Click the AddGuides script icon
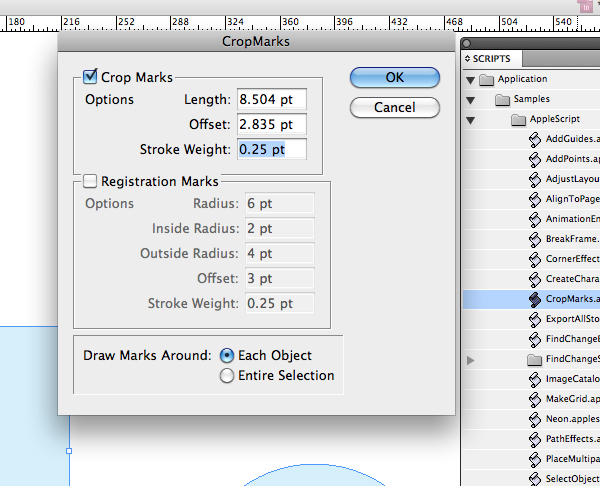Image resolution: width=600 pixels, height=486 pixels. pyautogui.click(x=535, y=140)
